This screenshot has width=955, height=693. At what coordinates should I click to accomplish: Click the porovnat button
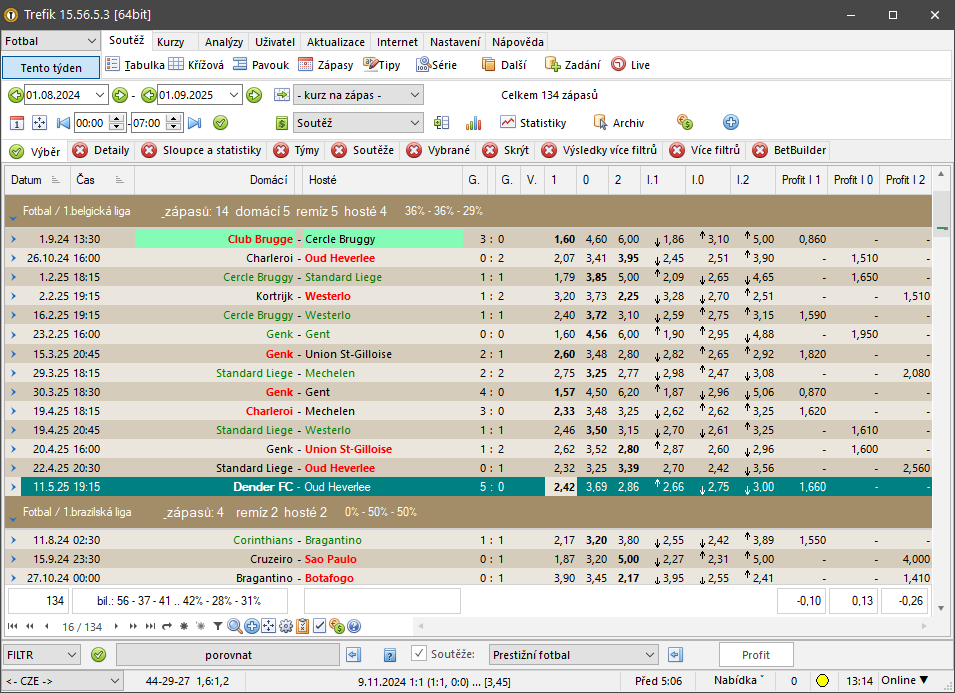point(228,655)
